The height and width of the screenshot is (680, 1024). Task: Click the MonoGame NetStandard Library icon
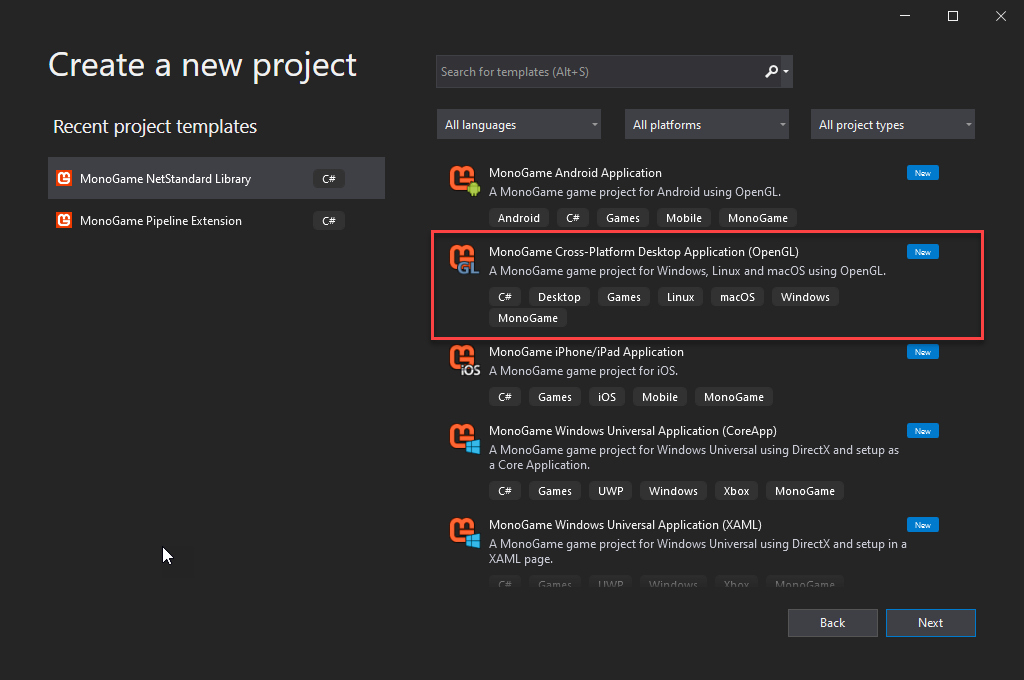[x=65, y=179]
